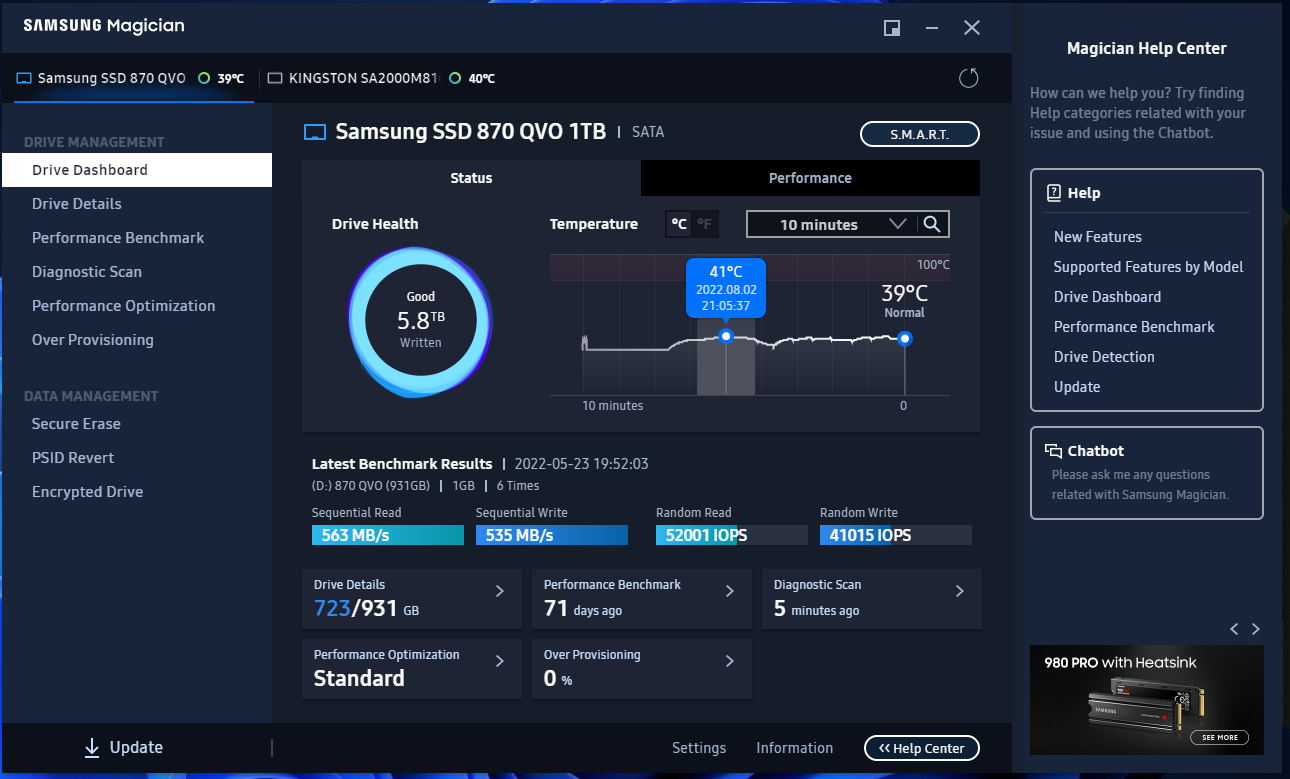
Task: Switch to the Status tab
Action: coord(471,178)
